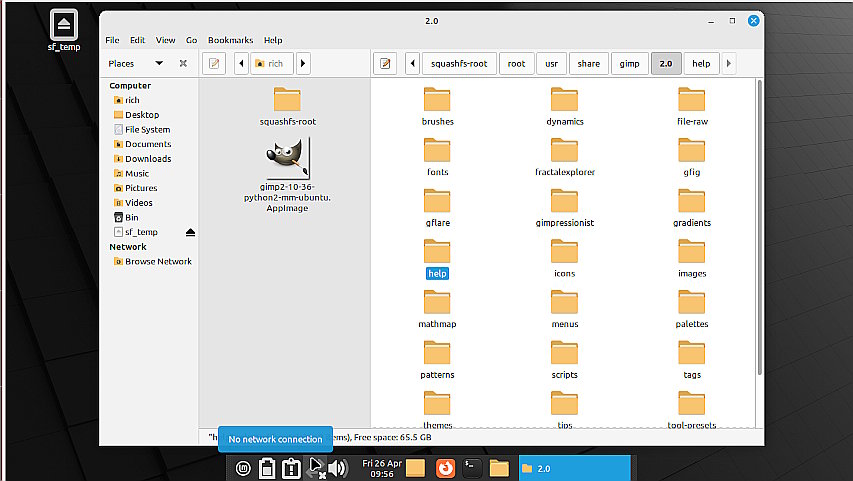853x481 pixels.
Task: Open the terminal from the taskbar
Action: point(472,468)
